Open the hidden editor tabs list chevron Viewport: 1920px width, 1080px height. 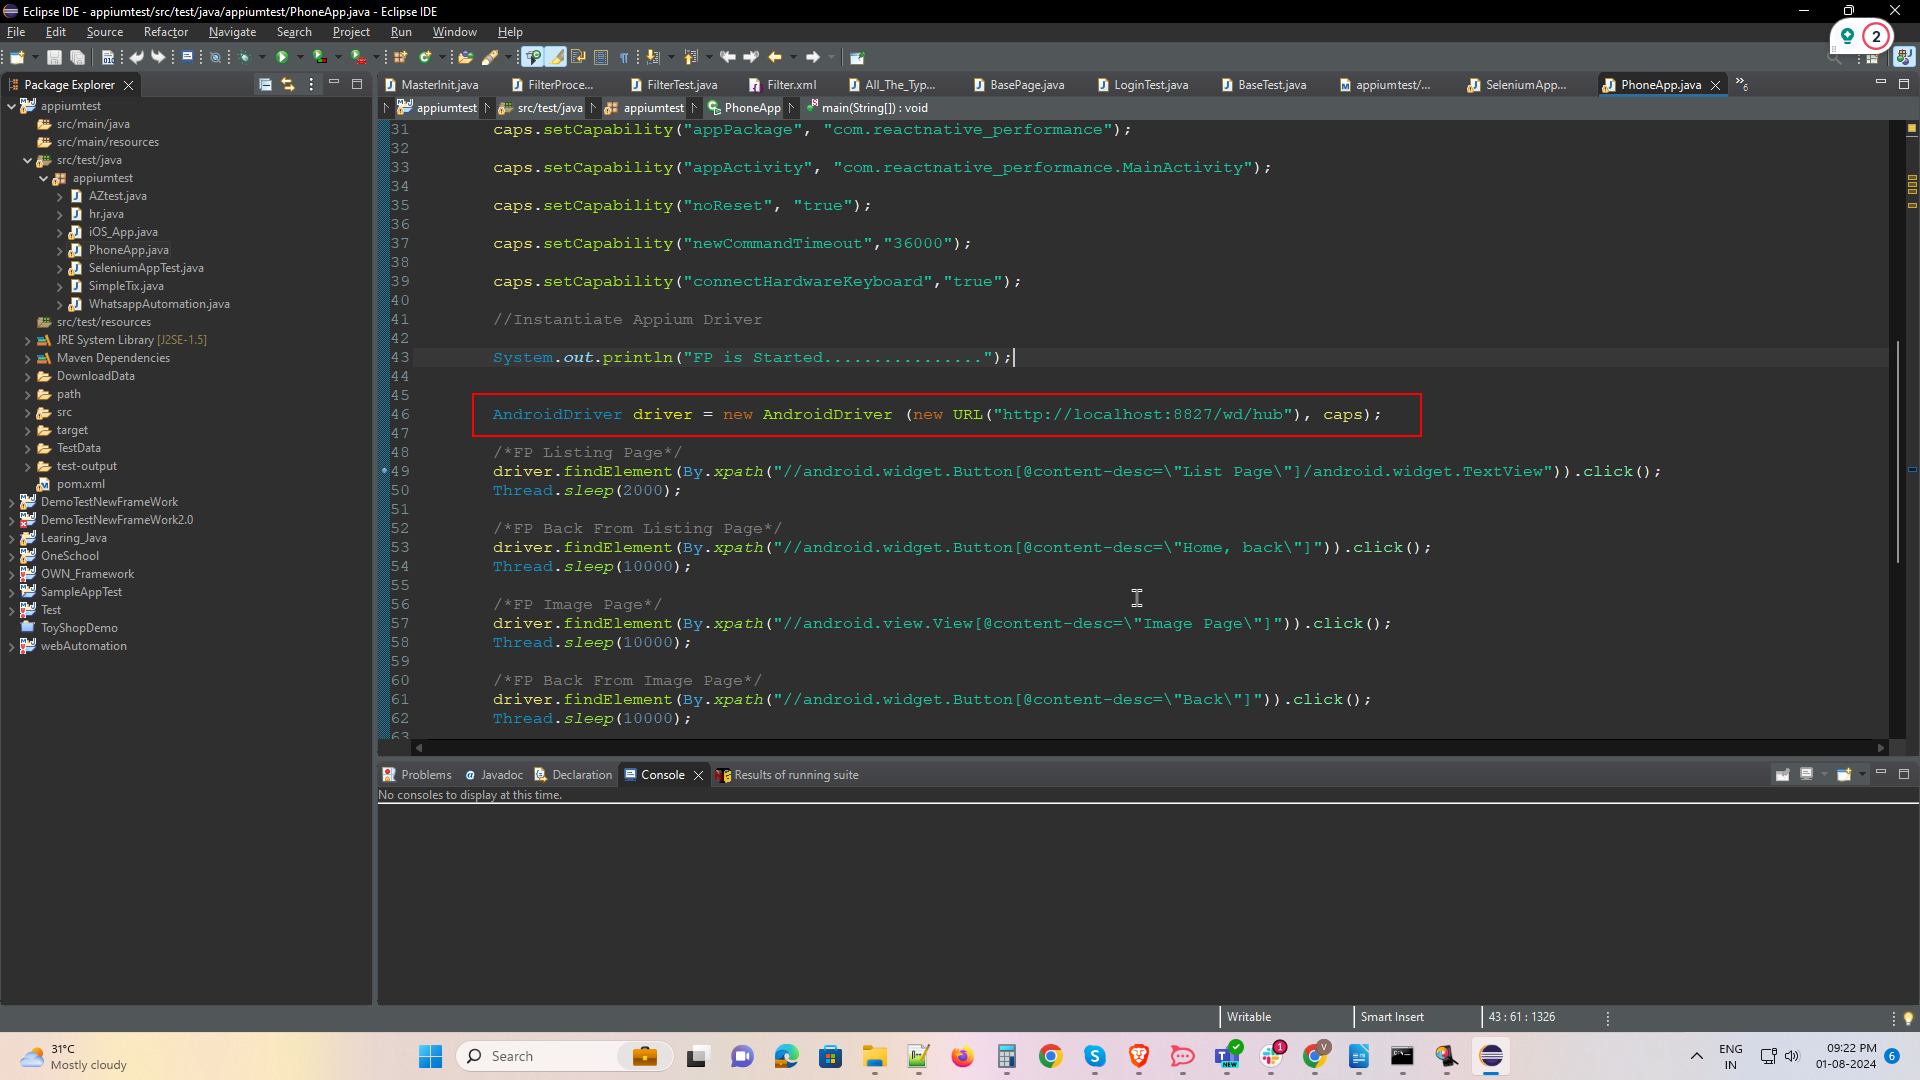point(1741,85)
